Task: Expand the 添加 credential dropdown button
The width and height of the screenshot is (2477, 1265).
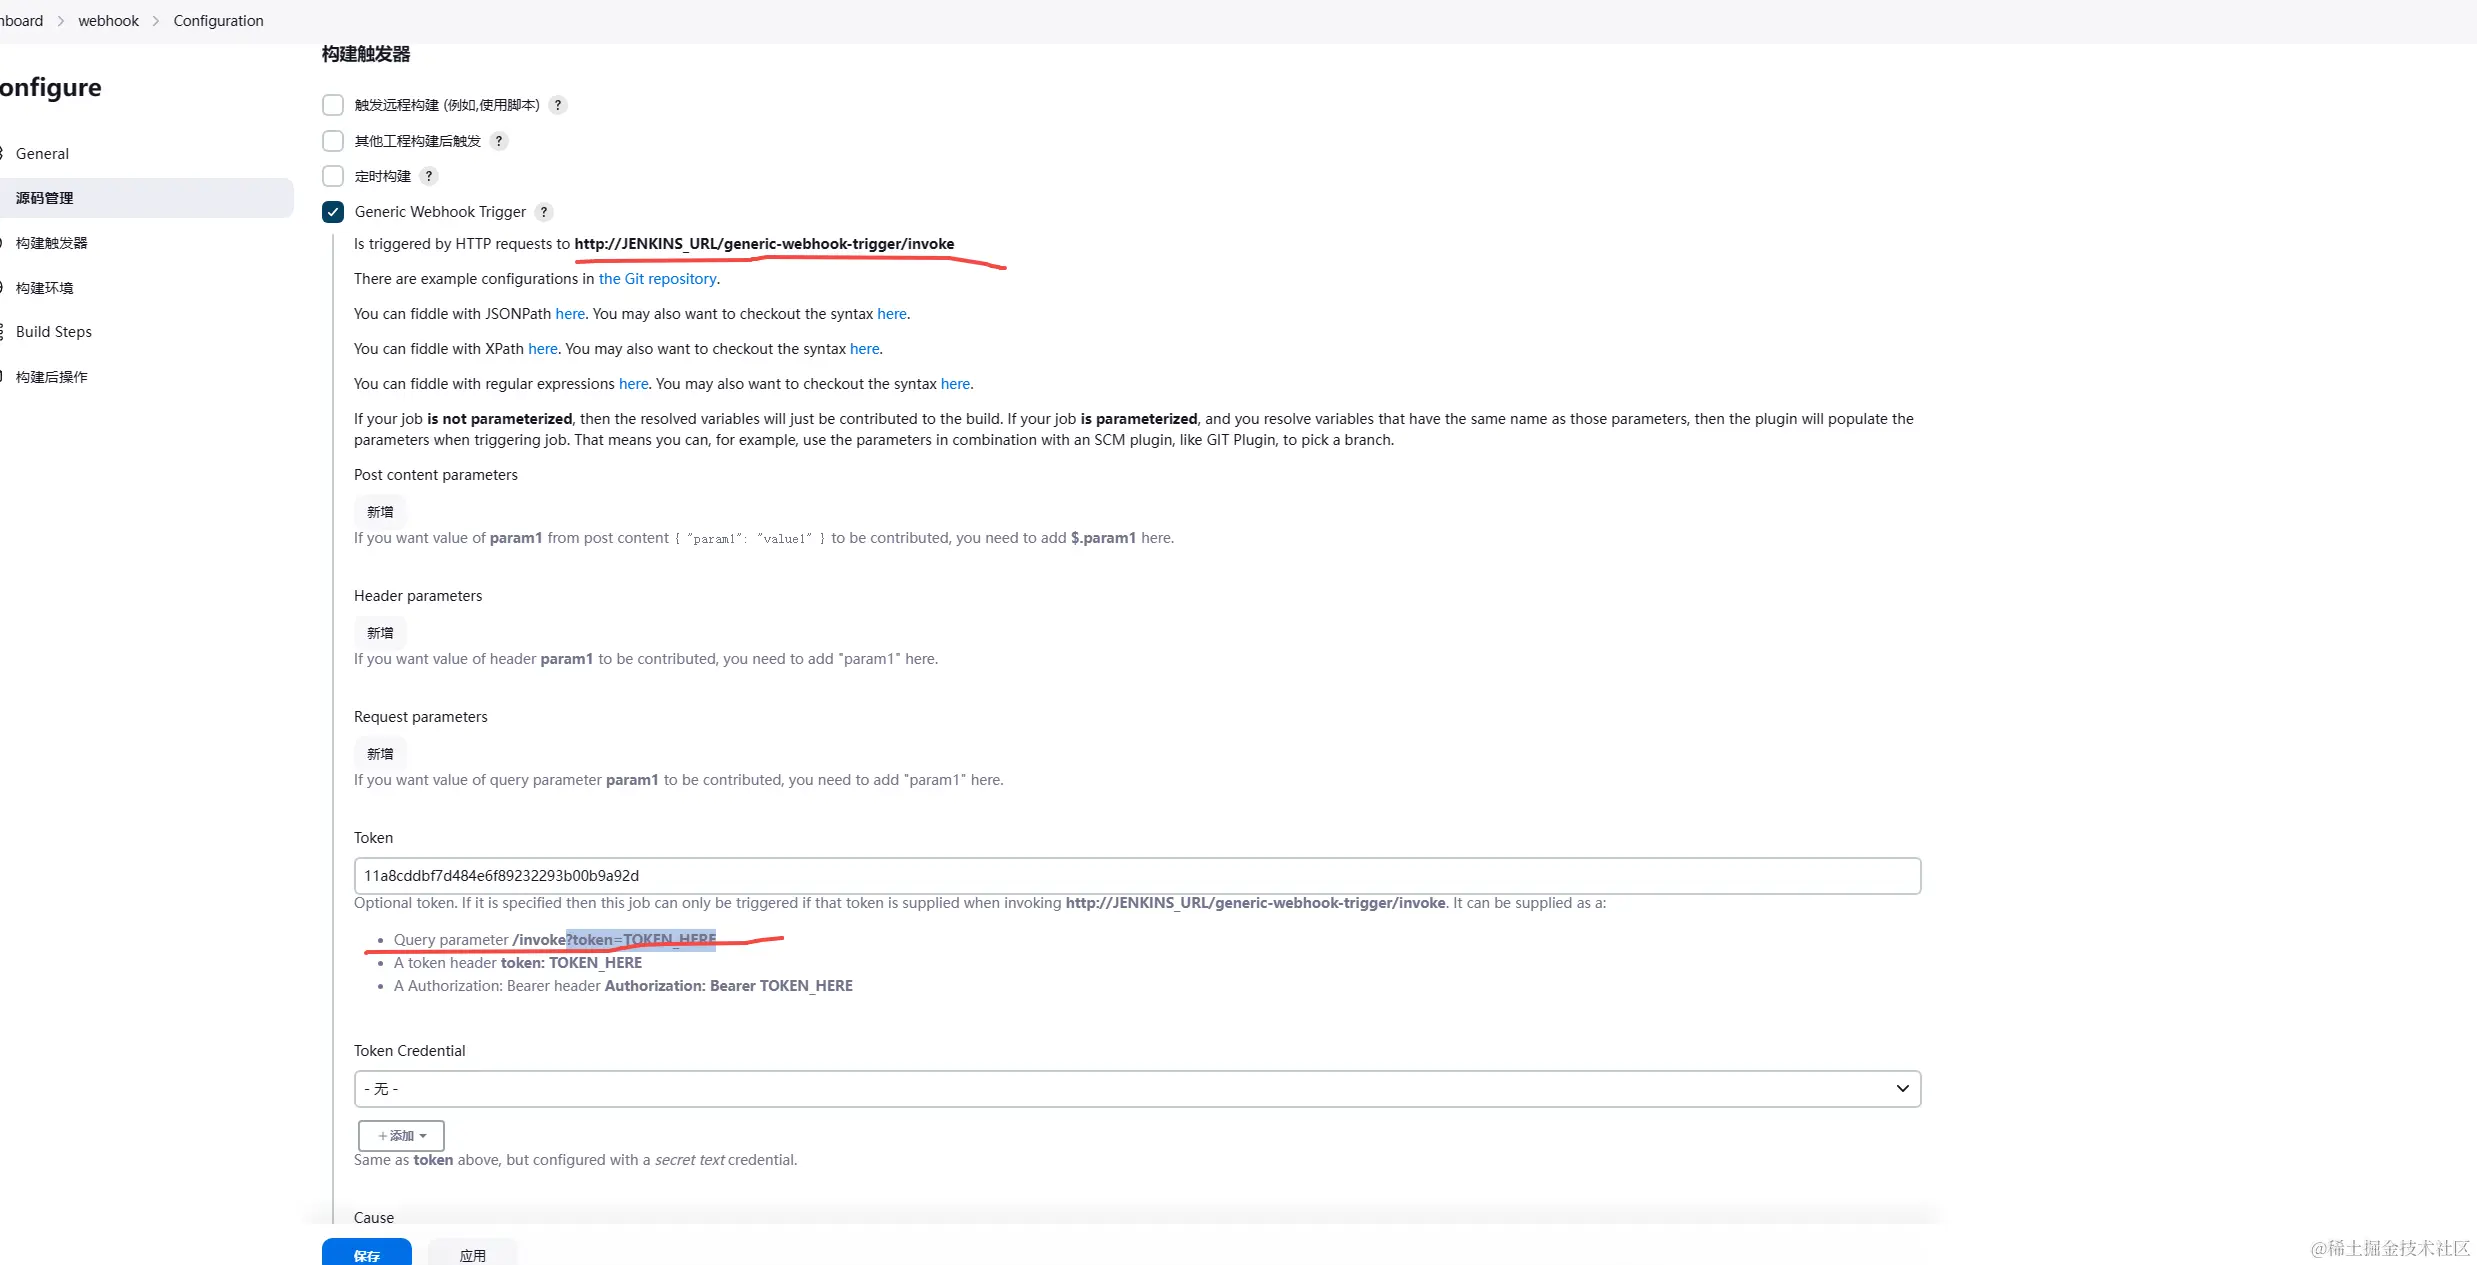Action: coord(401,1135)
